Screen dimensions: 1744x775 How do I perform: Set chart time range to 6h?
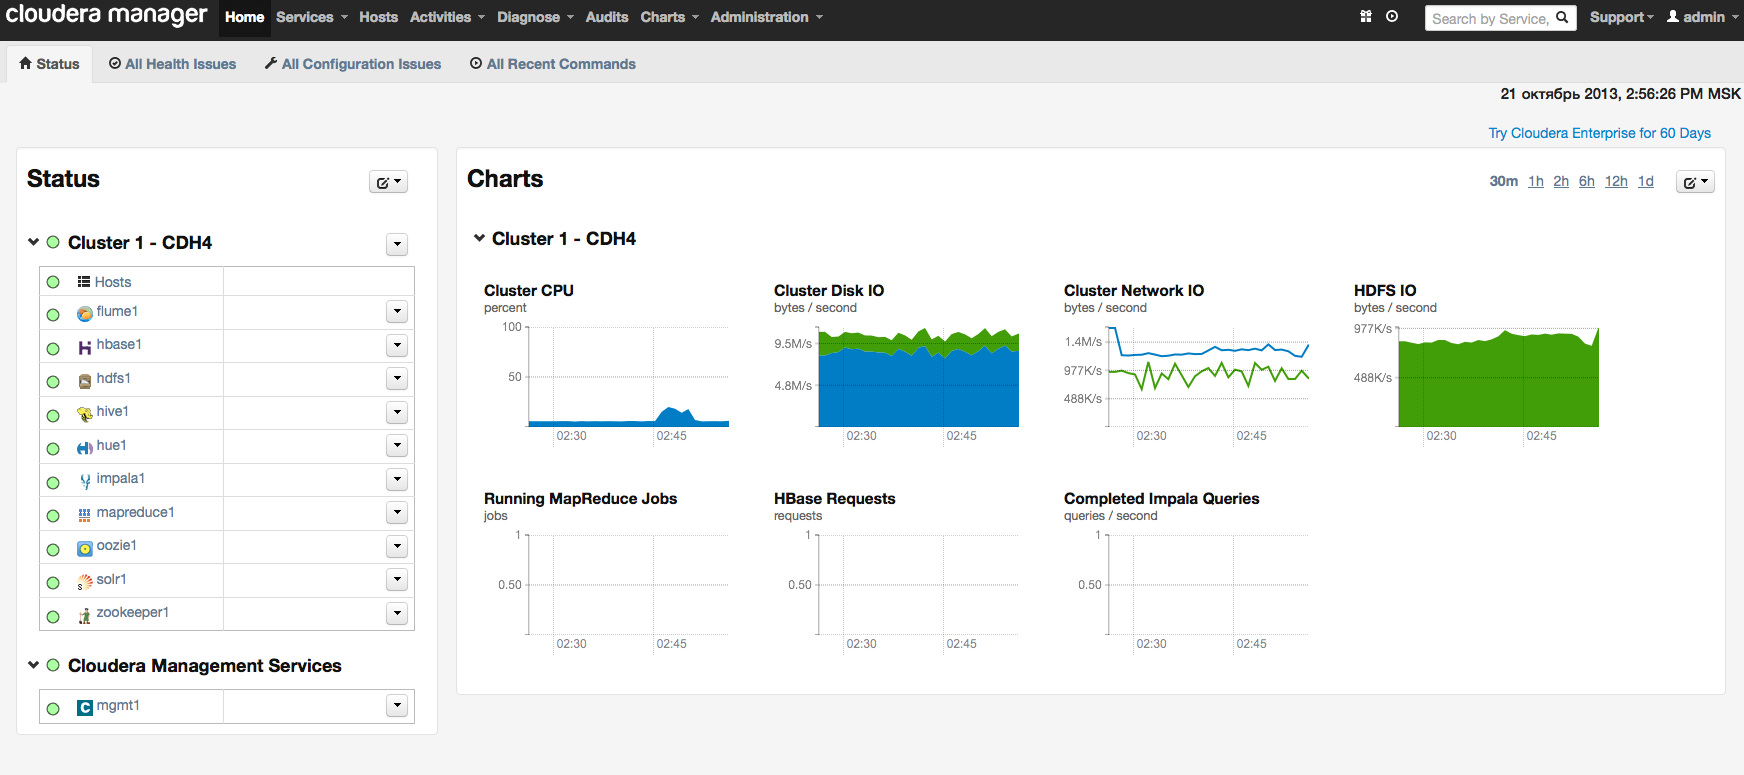click(1587, 181)
